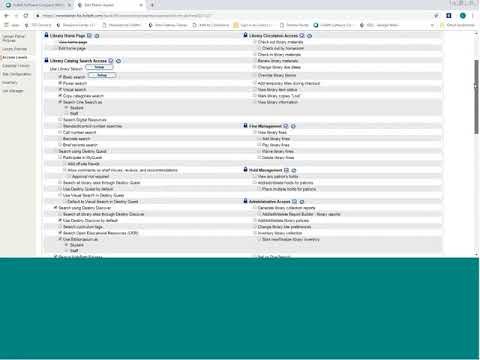This screenshot has height=360, width=480.
Task: Uncheck the Visual search checkbox
Action: 60,89
